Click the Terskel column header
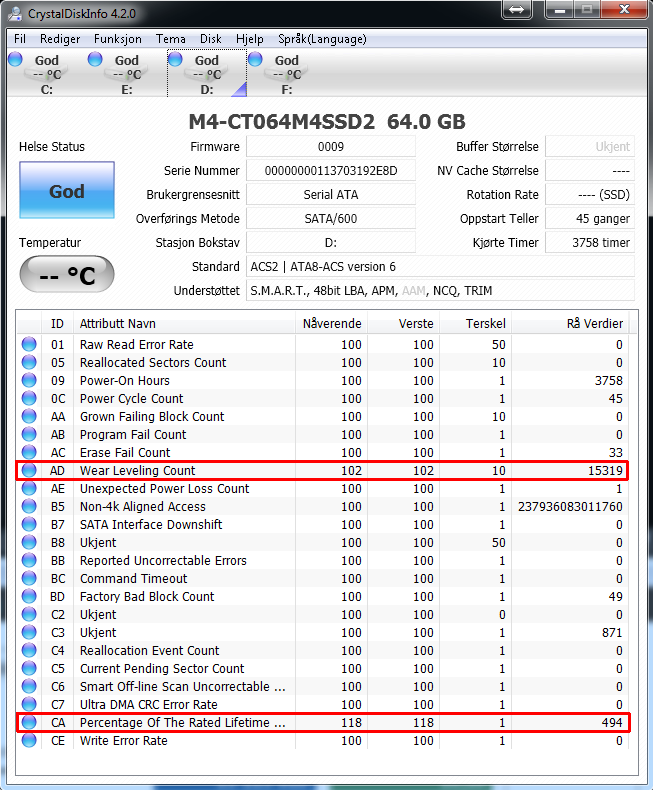 476,323
